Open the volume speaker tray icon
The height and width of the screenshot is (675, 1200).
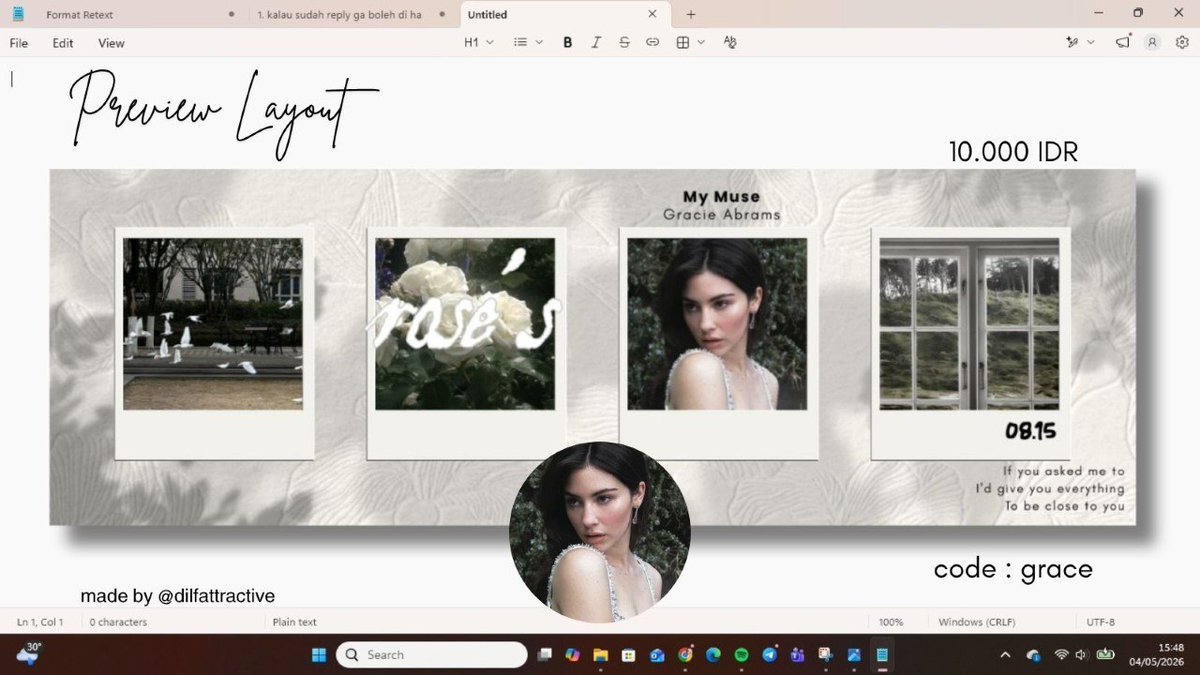[1081, 655]
